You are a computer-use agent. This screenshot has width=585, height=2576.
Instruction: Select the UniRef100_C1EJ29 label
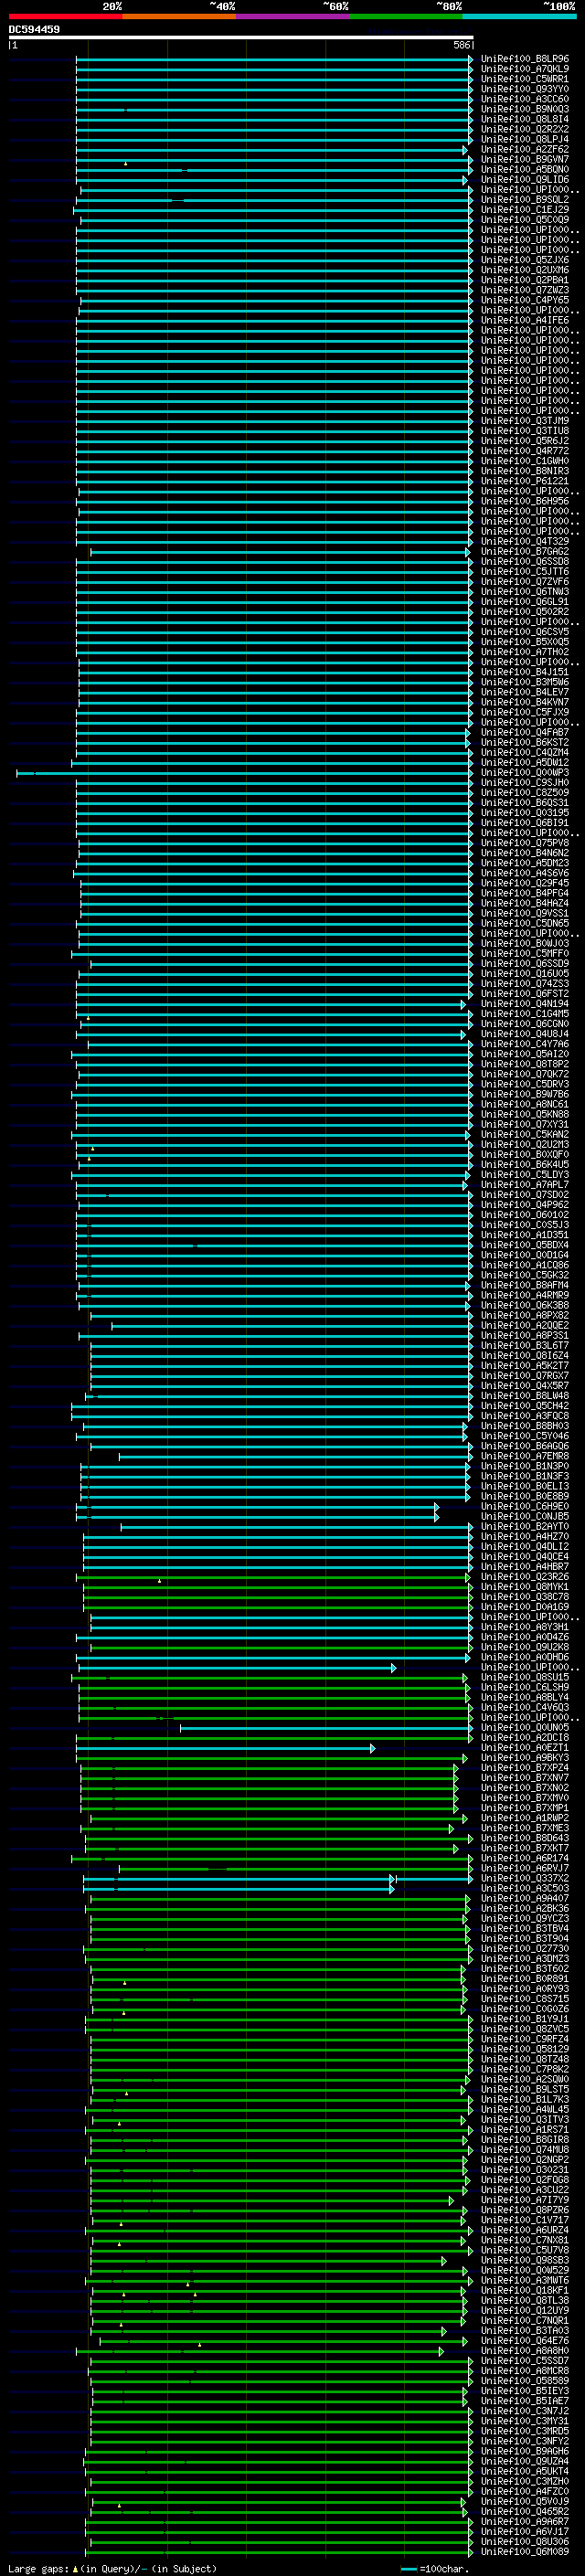click(x=525, y=211)
